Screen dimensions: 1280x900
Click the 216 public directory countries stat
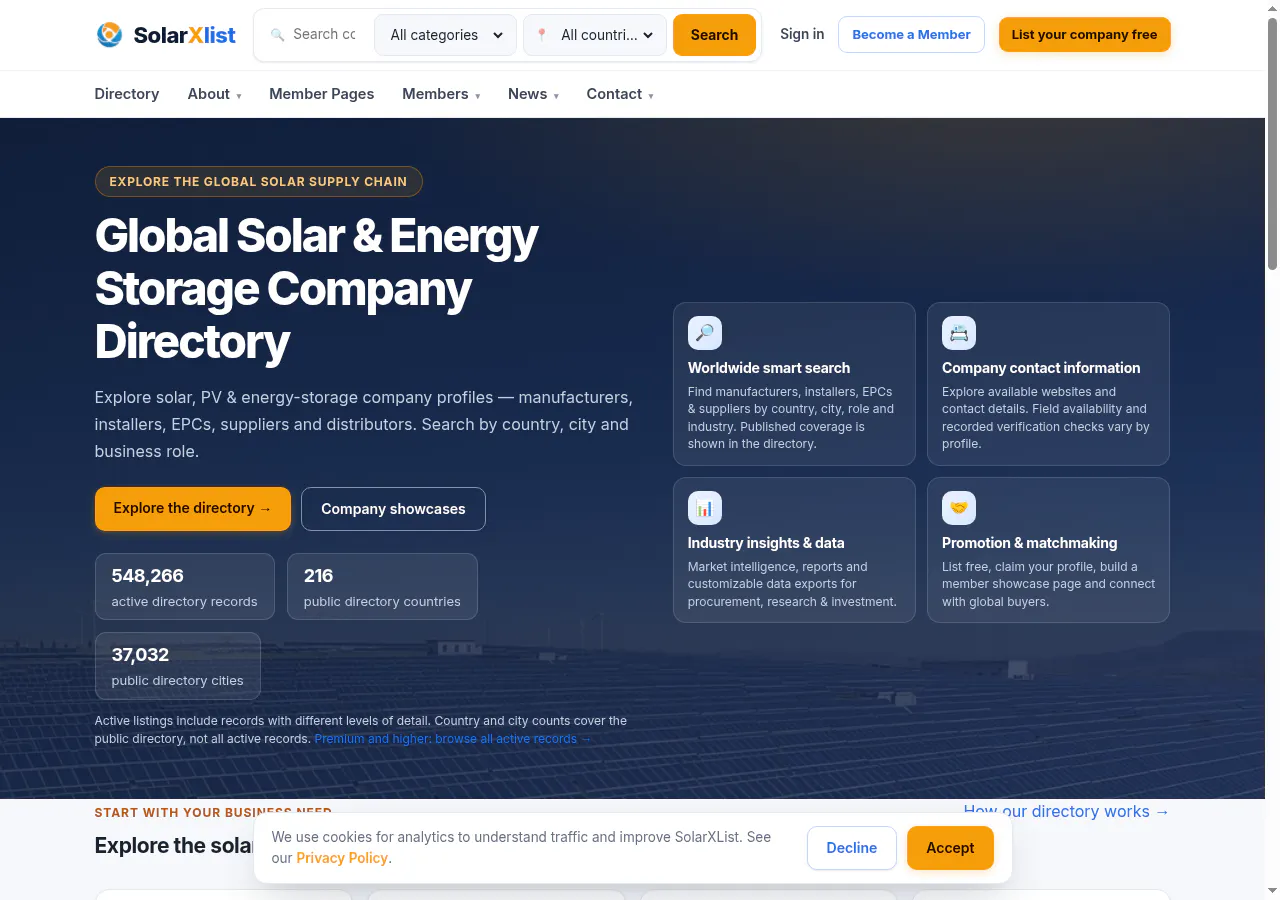click(382, 587)
